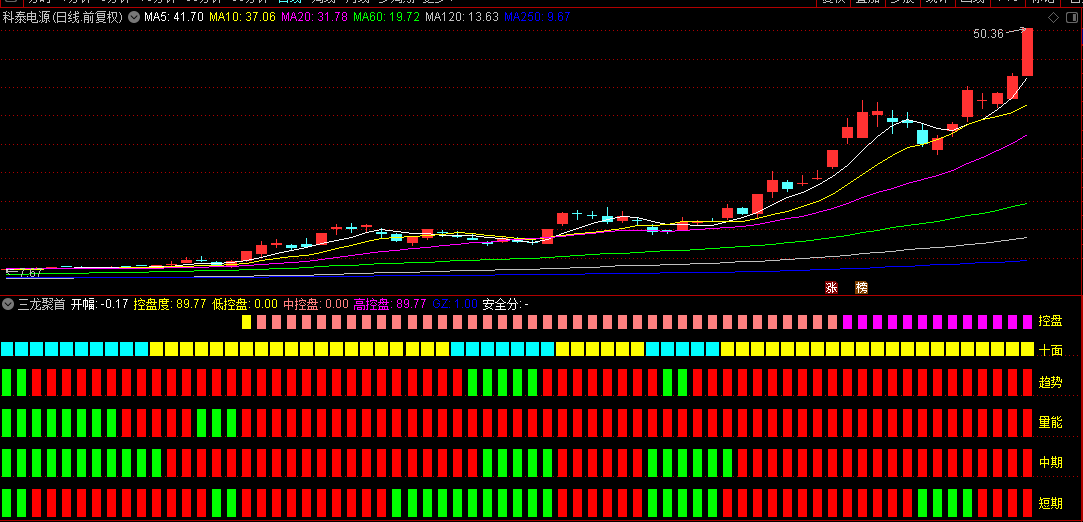Click the 短期 row label
The height and width of the screenshot is (522, 1083).
coord(1051,502)
